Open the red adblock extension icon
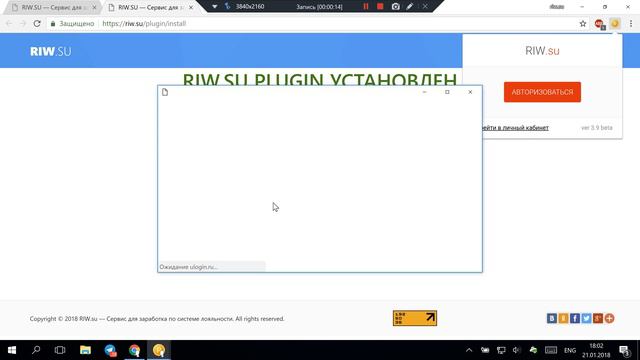This screenshot has height=360, width=640. pos(599,24)
